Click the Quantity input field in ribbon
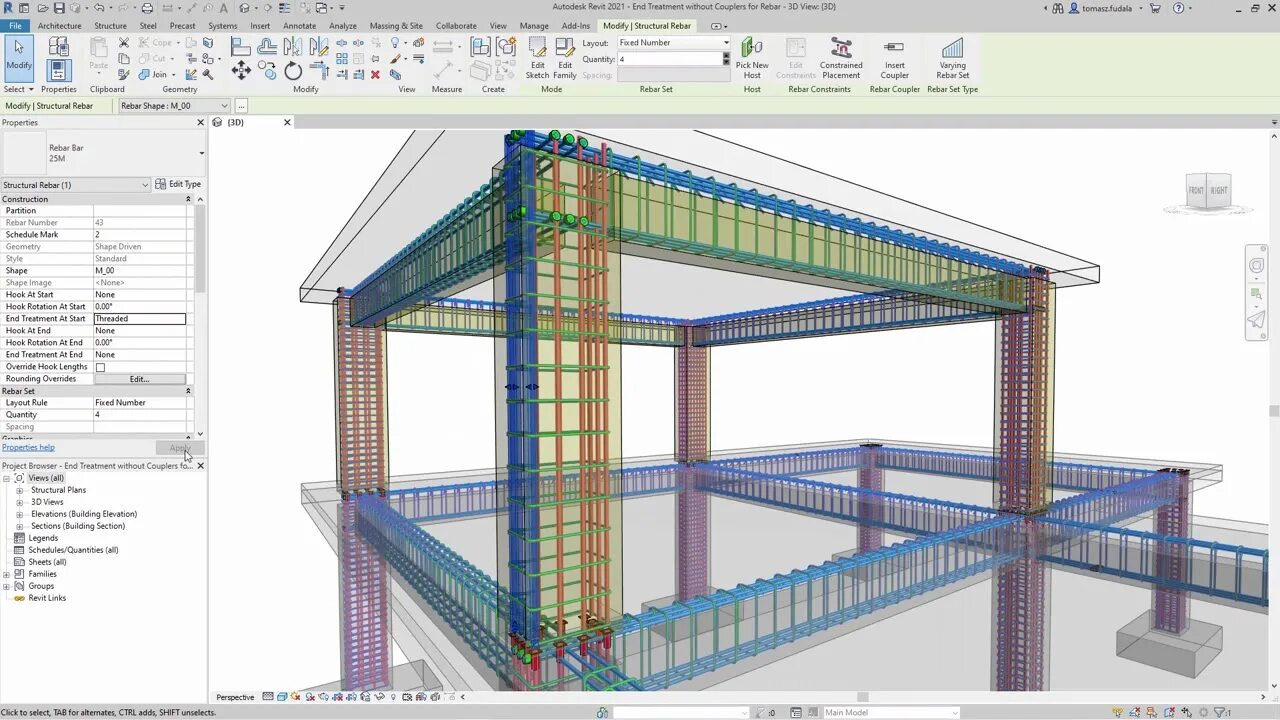Screen dimensions: 1280x720 [x=670, y=59]
